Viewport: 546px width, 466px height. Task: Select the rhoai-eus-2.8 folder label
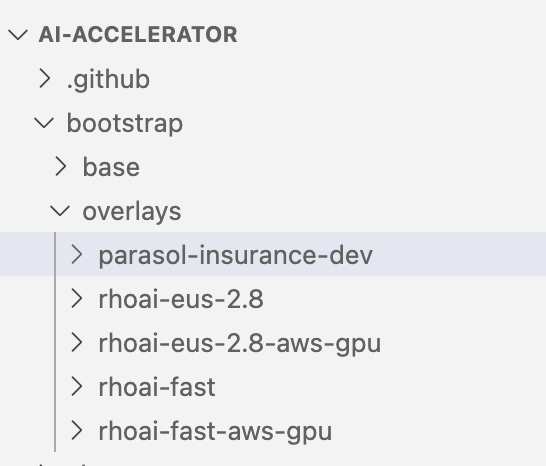(x=181, y=299)
